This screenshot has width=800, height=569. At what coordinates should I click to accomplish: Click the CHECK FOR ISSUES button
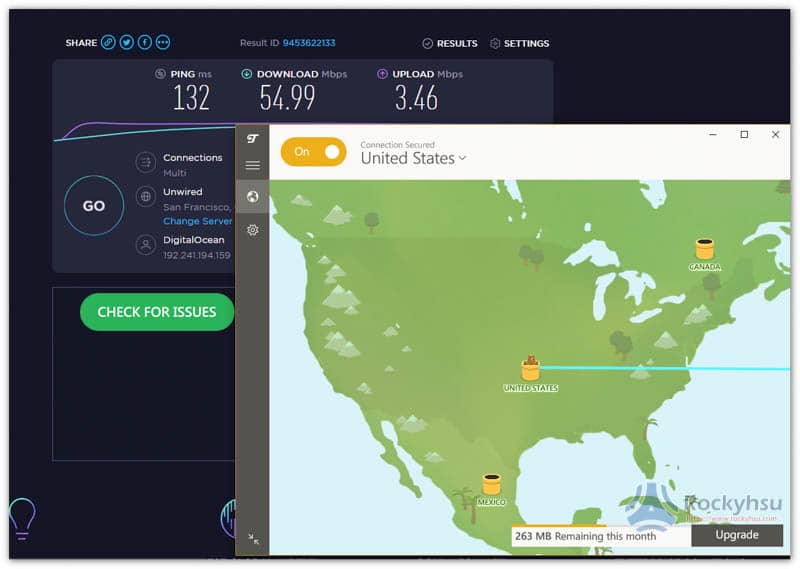point(157,312)
